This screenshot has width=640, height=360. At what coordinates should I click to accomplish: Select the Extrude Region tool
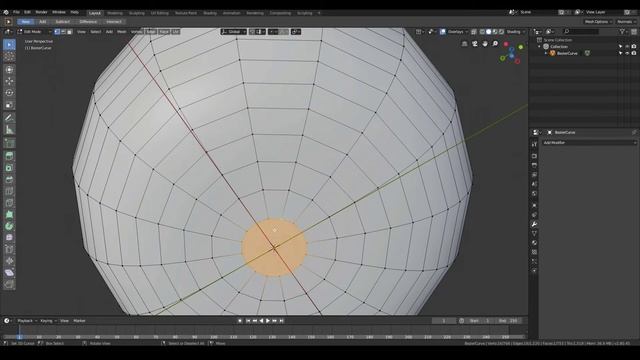[9, 156]
